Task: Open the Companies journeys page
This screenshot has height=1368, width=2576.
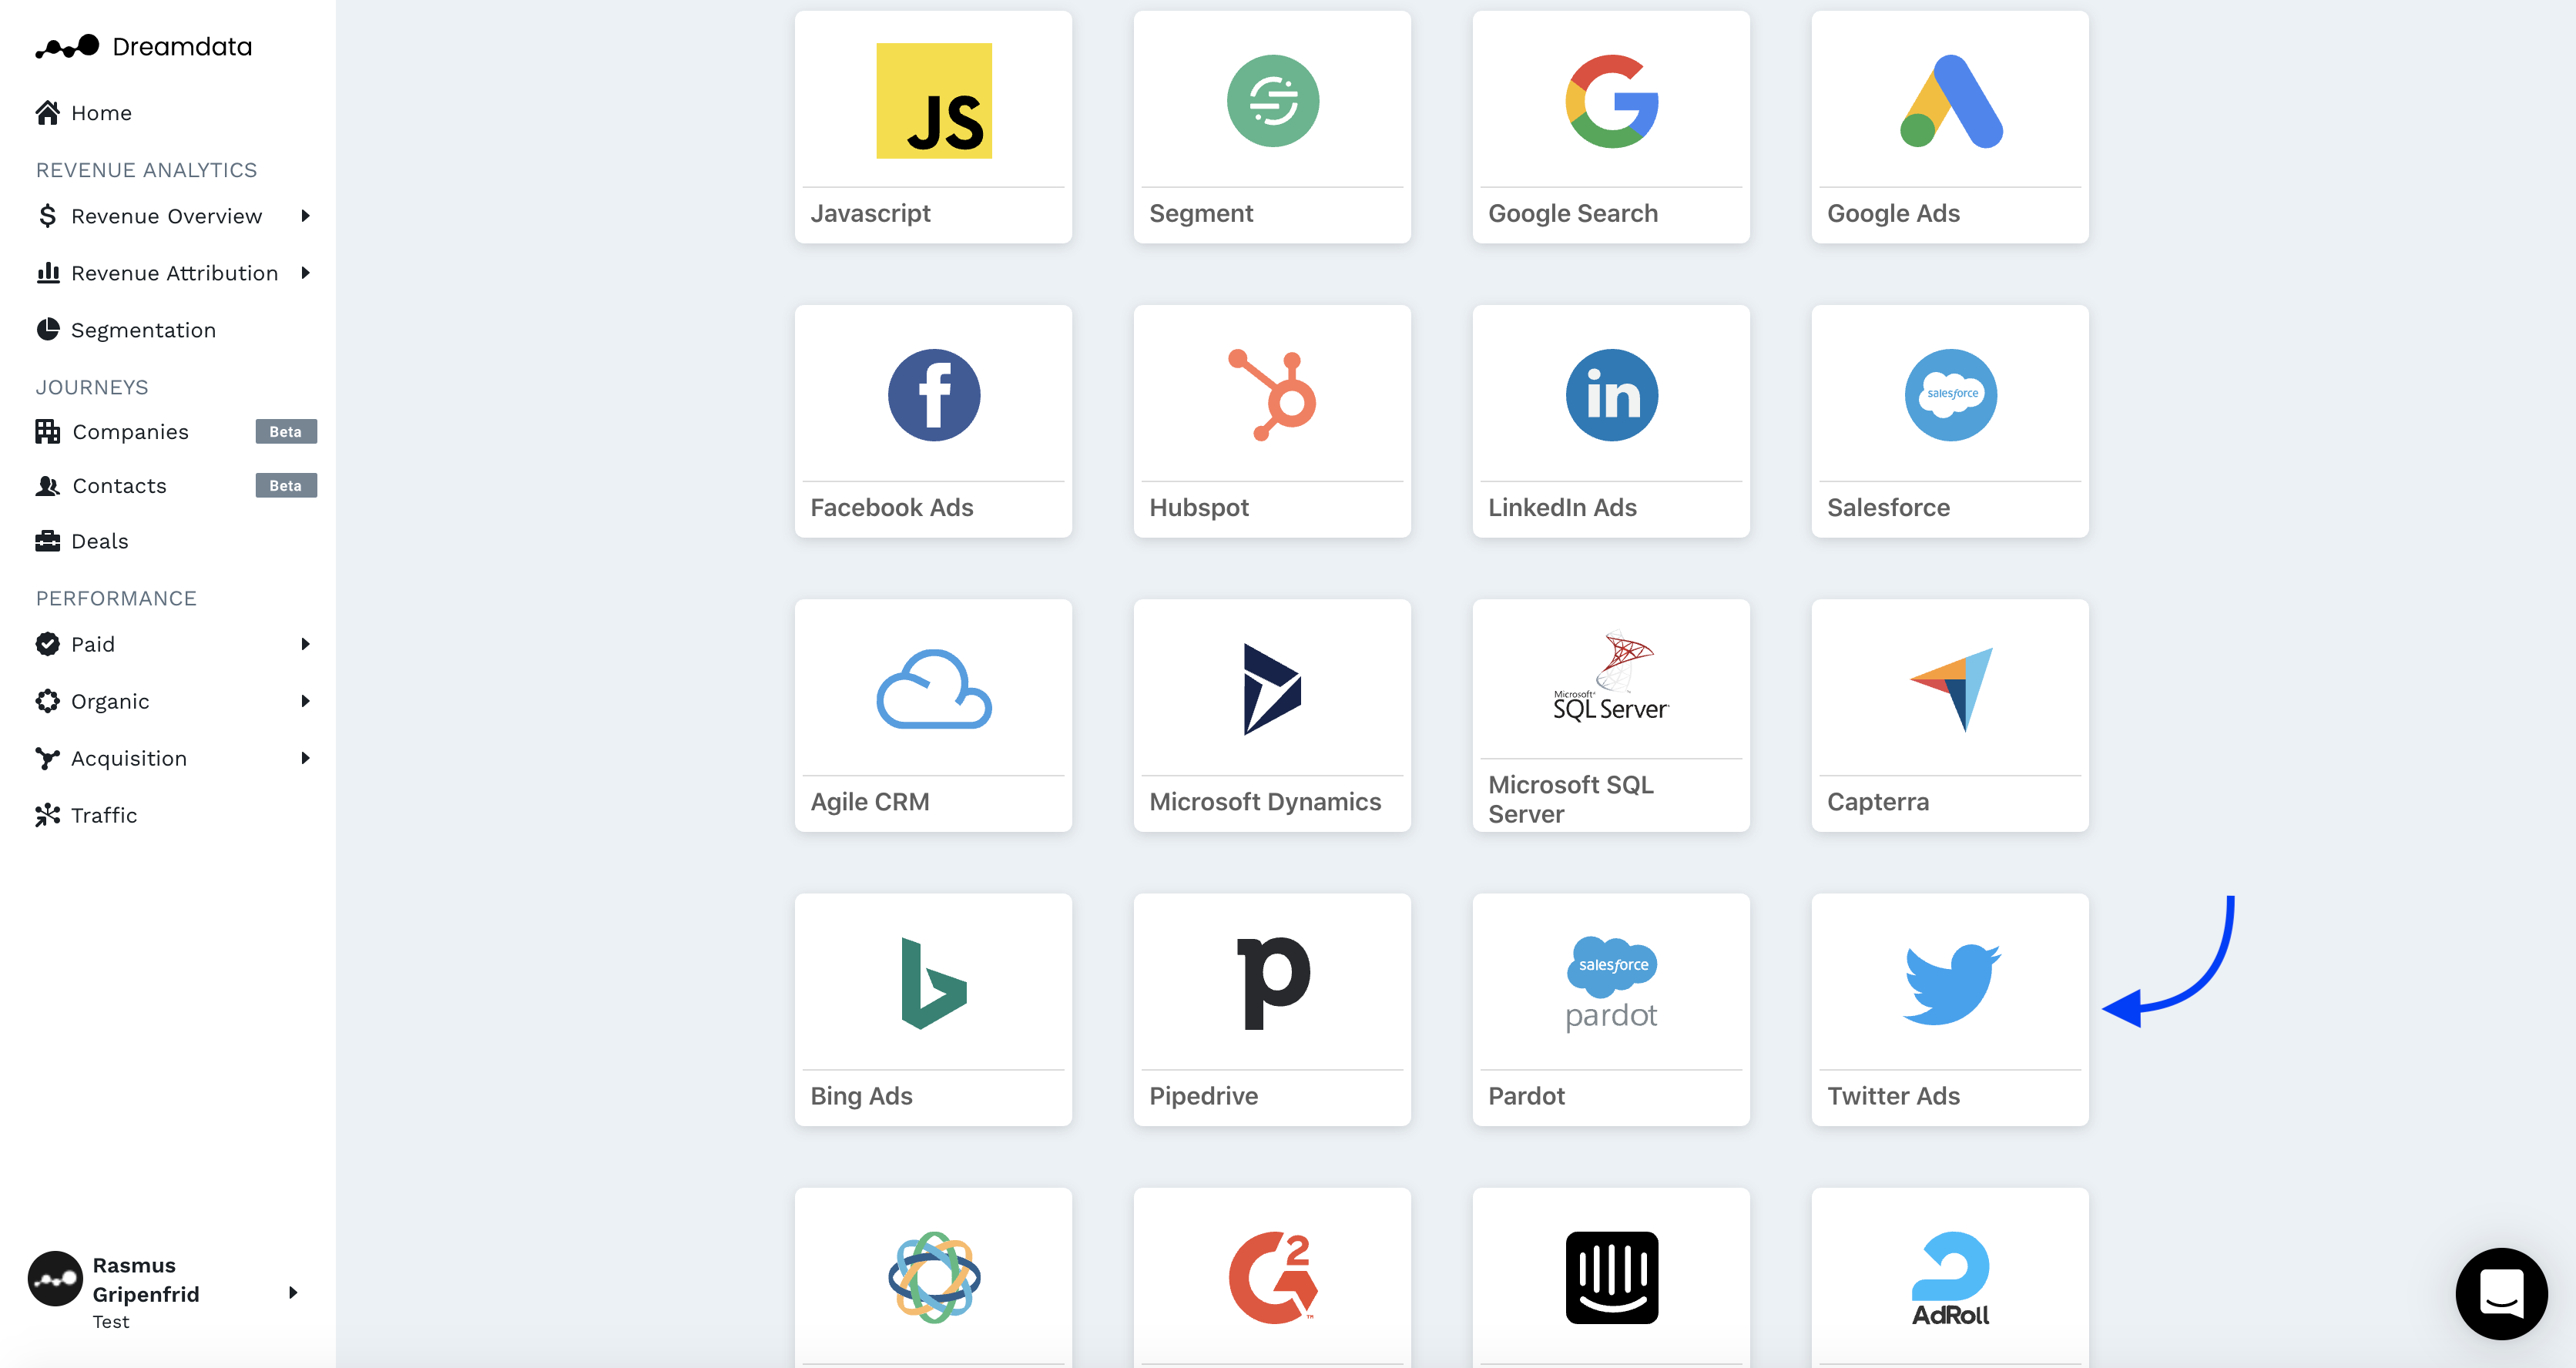Action: coord(130,432)
